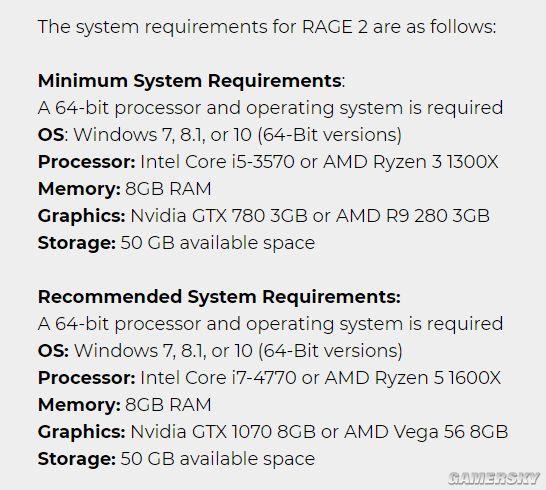Click the recommended Memory 8GB RAM line

pyautogui.click(x=125, y=405)
